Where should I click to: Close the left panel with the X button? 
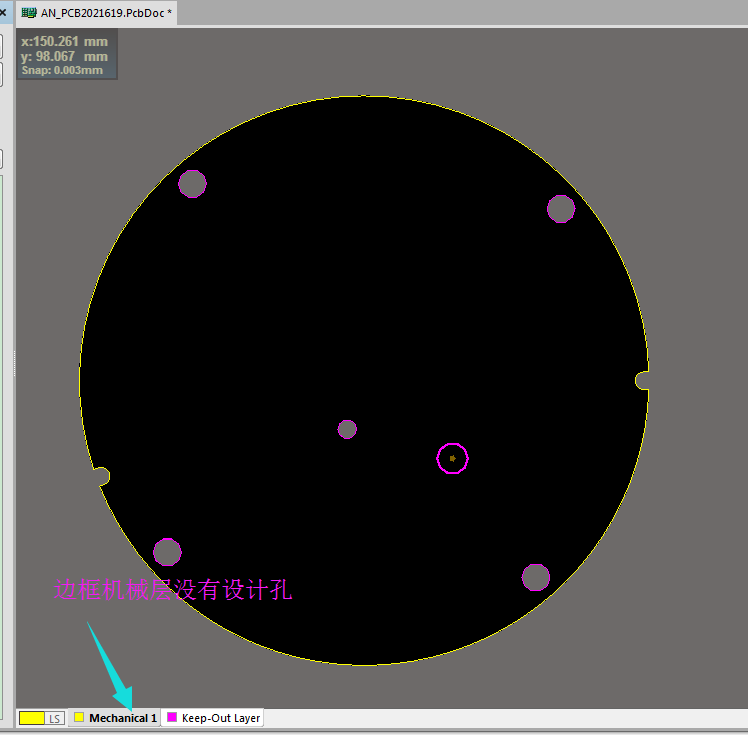tap(3, 13)
